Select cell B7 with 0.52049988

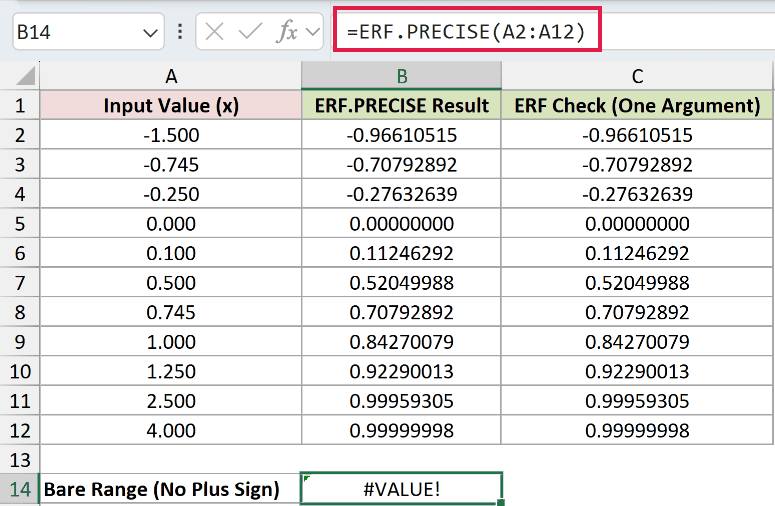(x=401, y=283)
